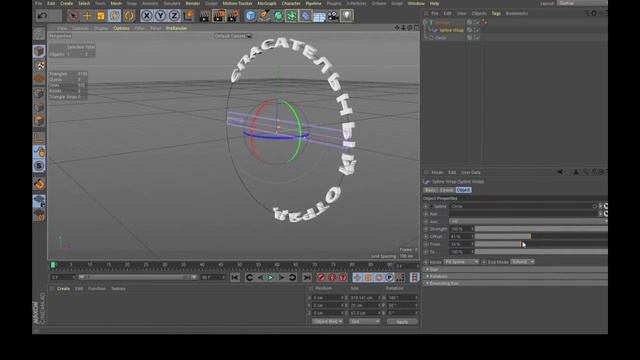Click the Coordinate System icon

tap(188, 16)
